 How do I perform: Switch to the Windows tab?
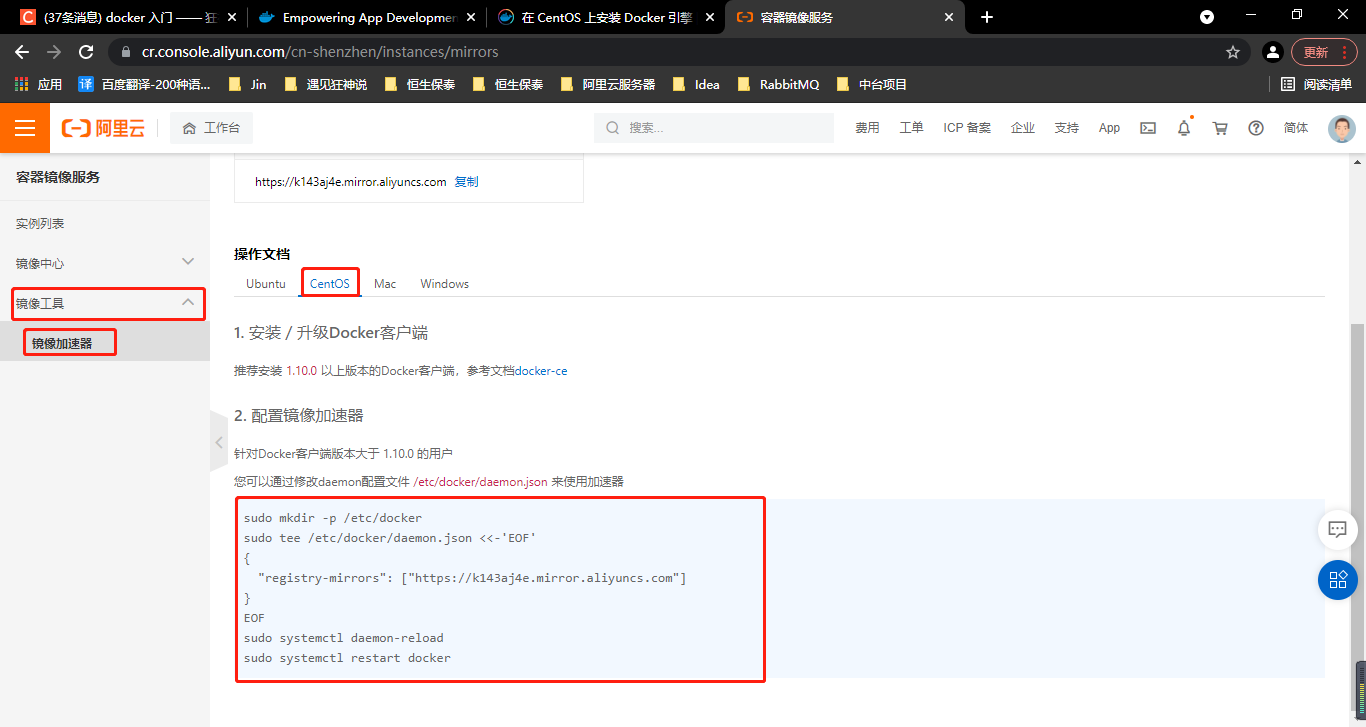coord(445,284)
